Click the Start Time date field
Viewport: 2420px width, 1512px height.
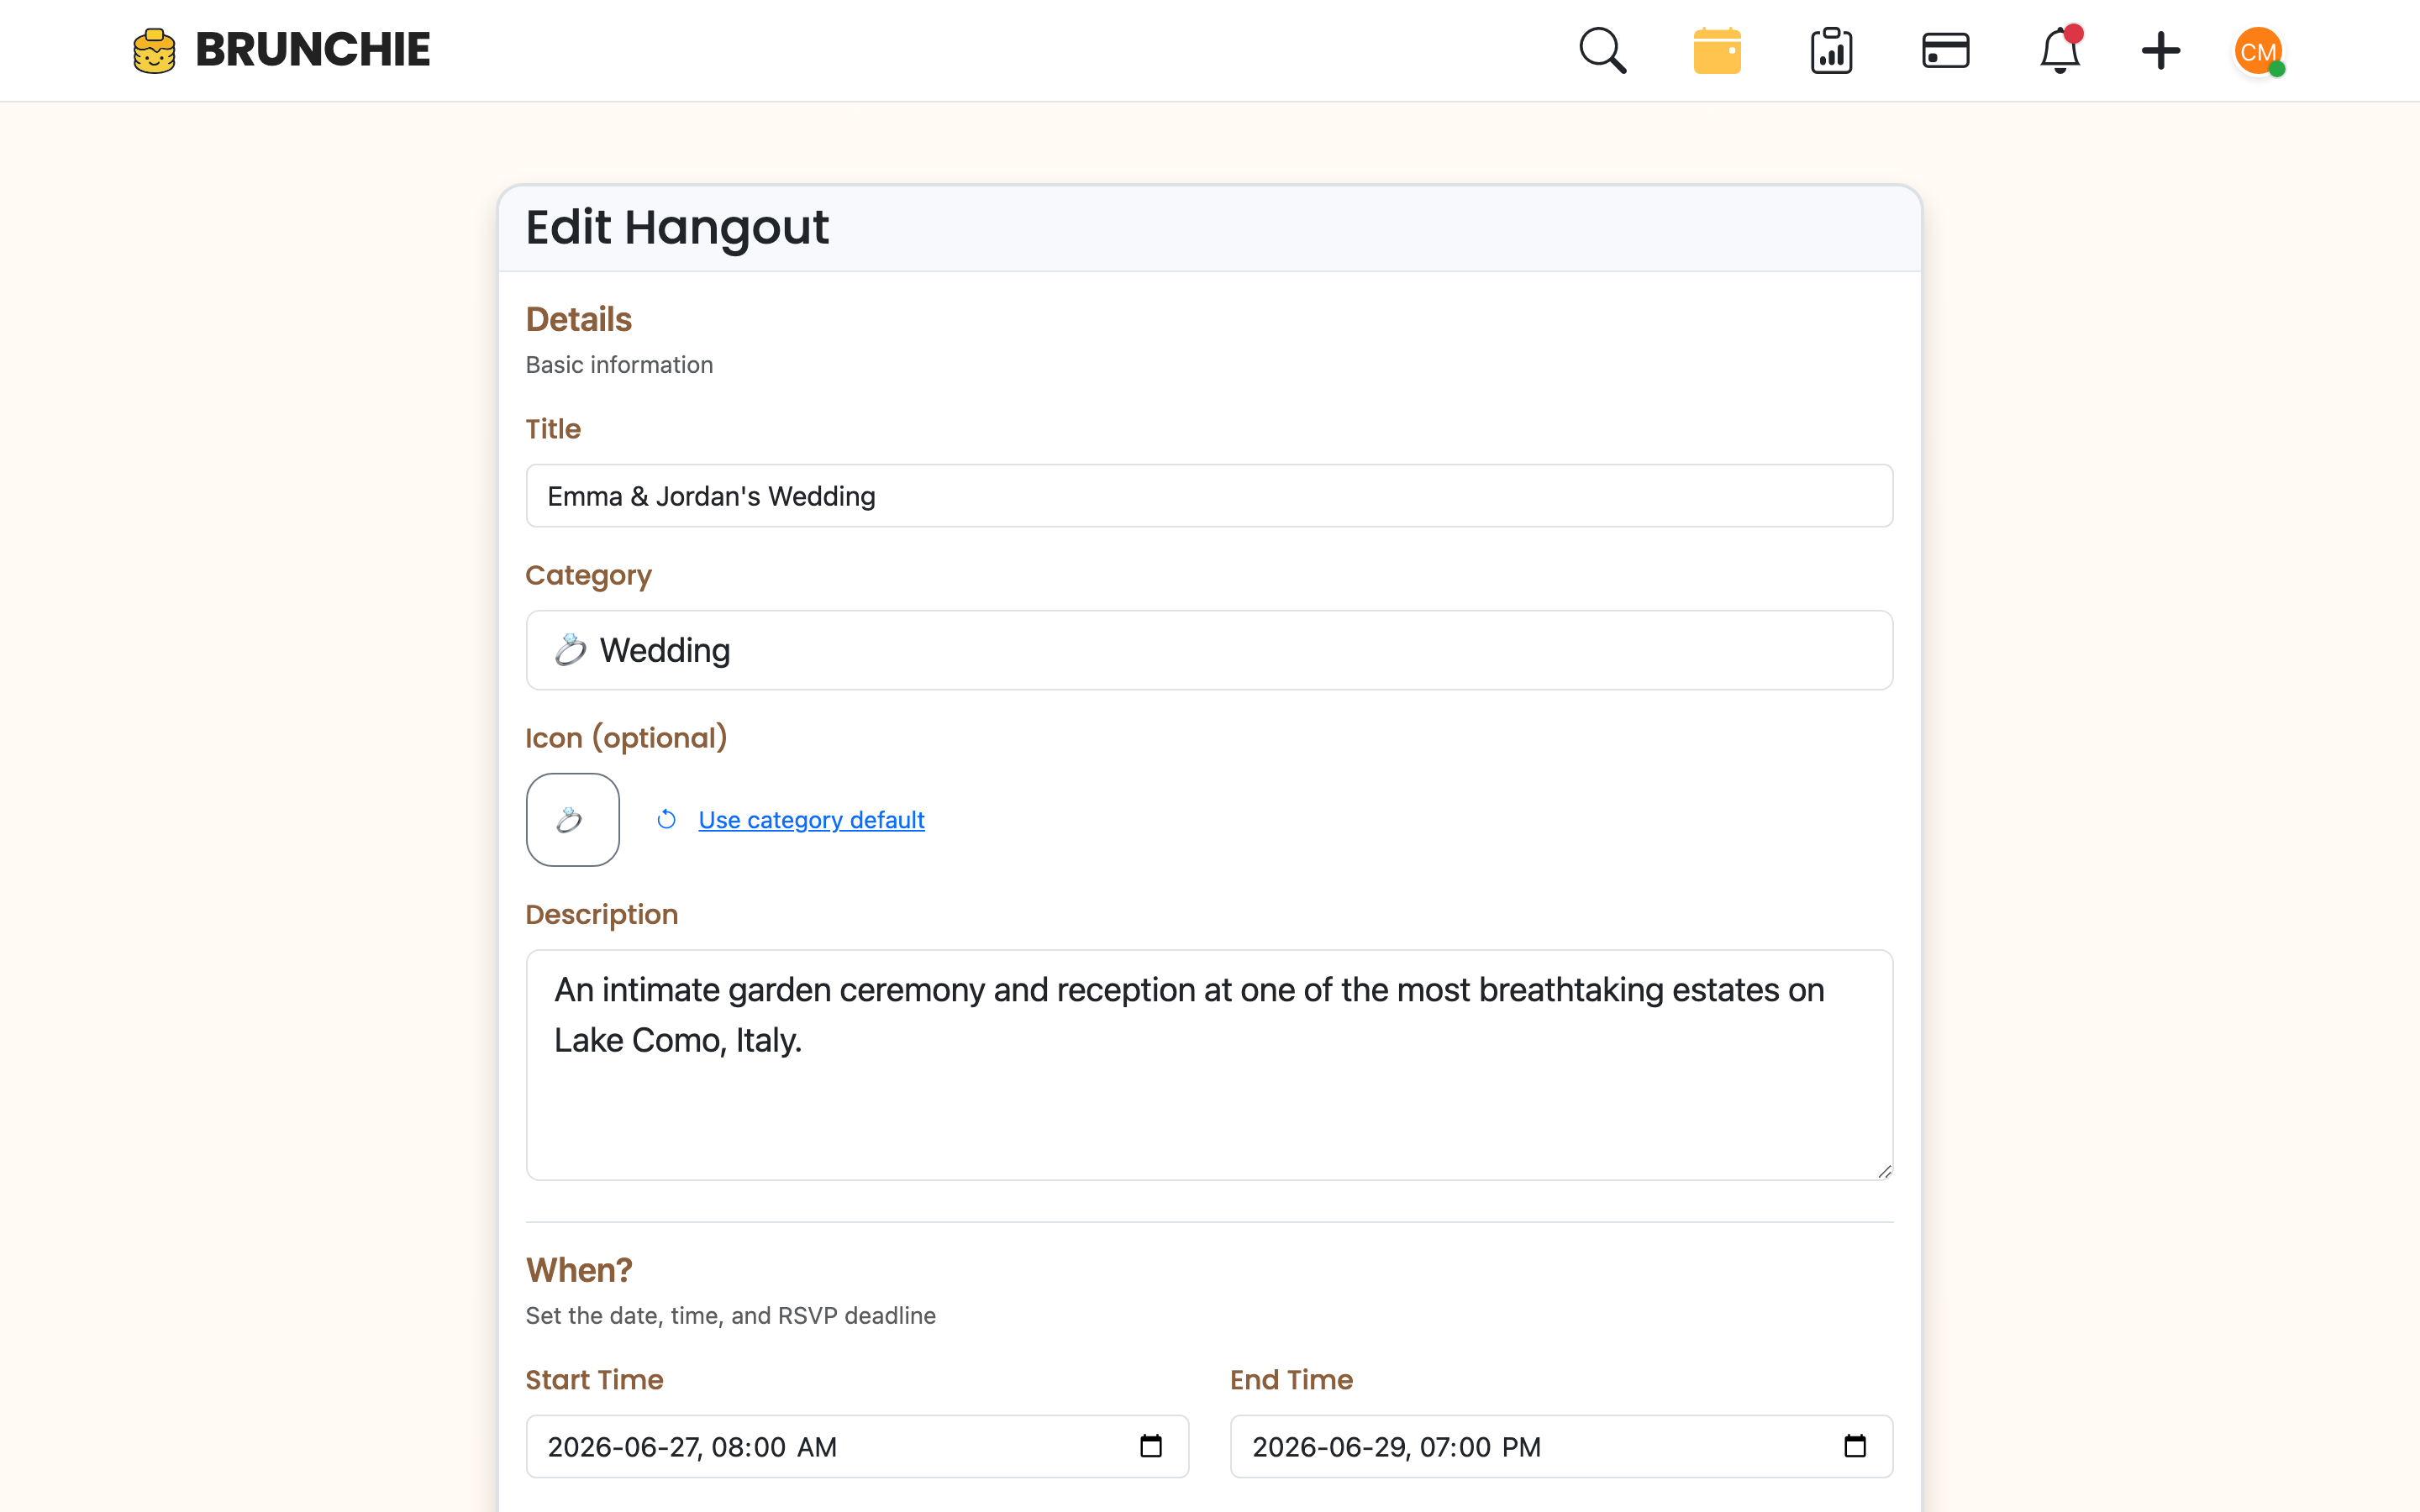click(857, 1446)
